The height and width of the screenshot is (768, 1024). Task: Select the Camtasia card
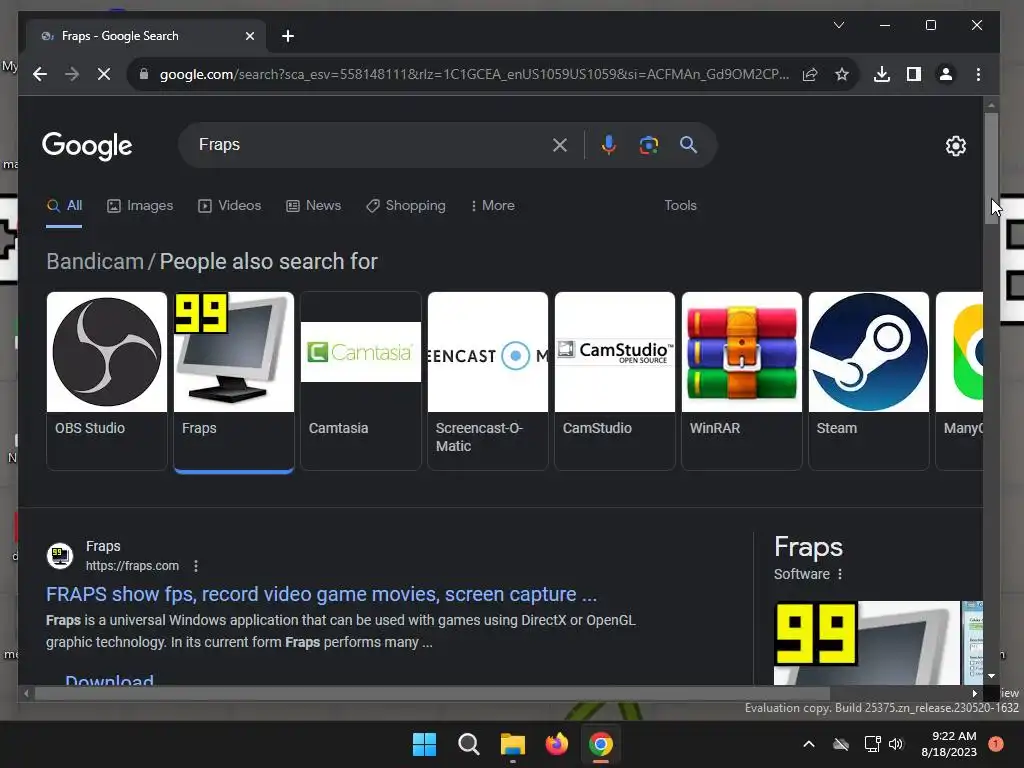point(360,381)
